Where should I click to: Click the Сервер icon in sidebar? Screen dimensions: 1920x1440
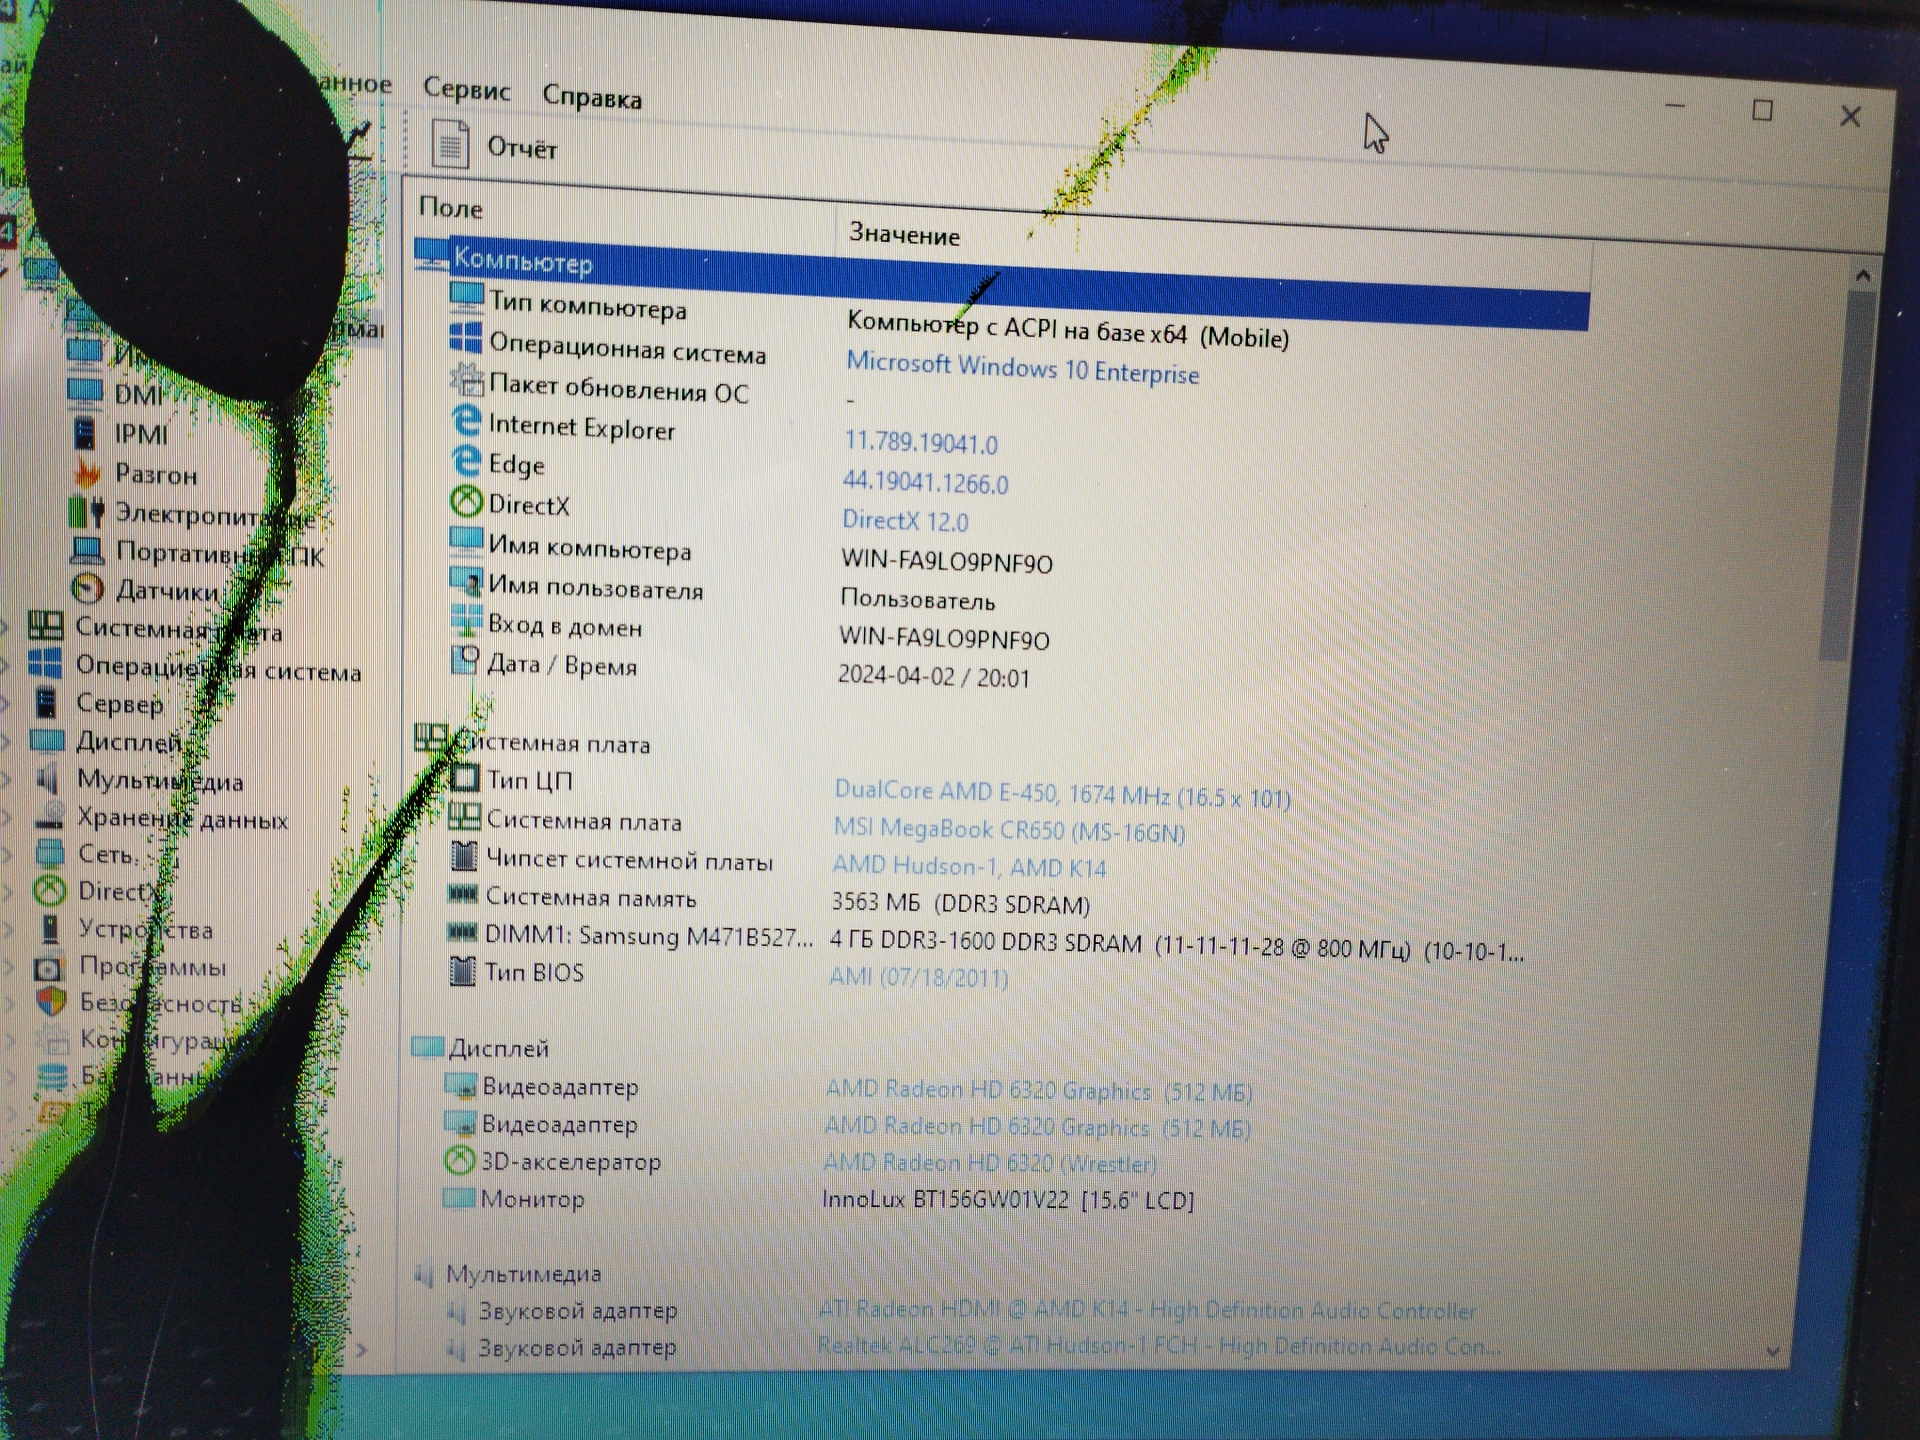tap(46, 702)
